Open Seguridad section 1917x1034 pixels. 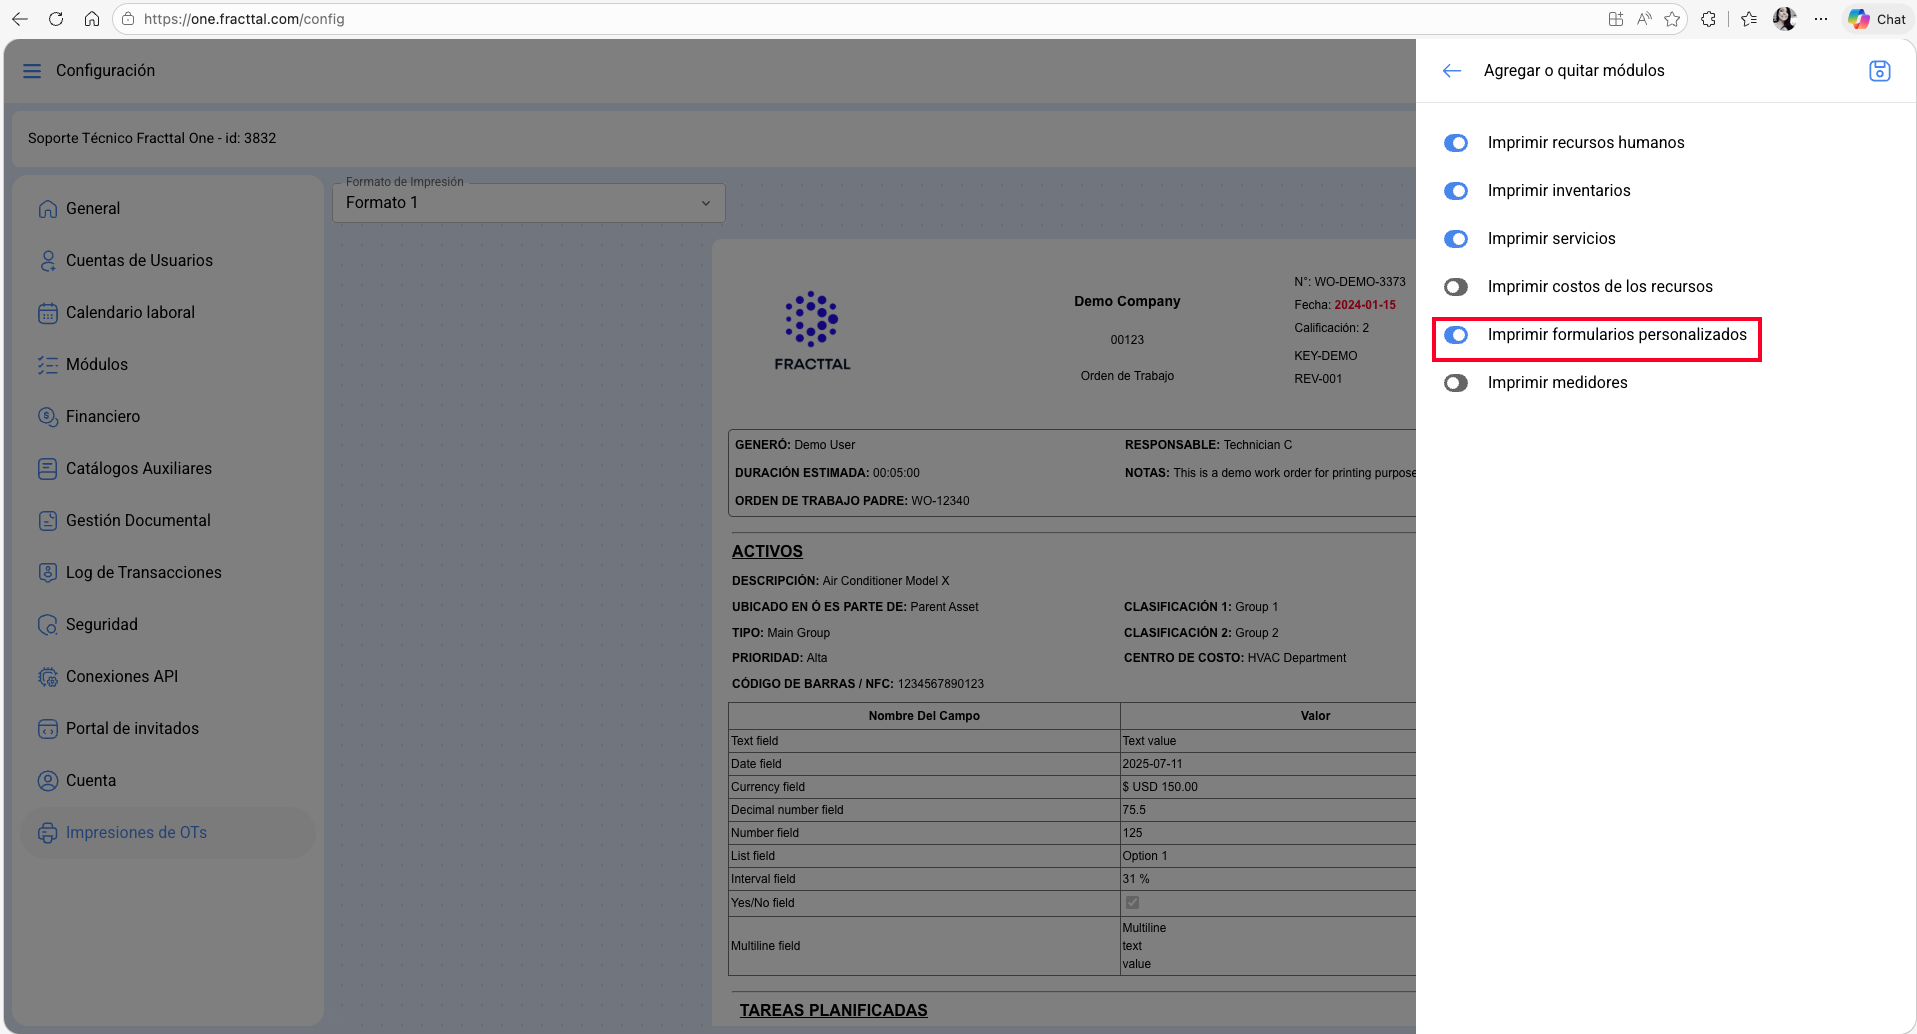tap(168, 625)
